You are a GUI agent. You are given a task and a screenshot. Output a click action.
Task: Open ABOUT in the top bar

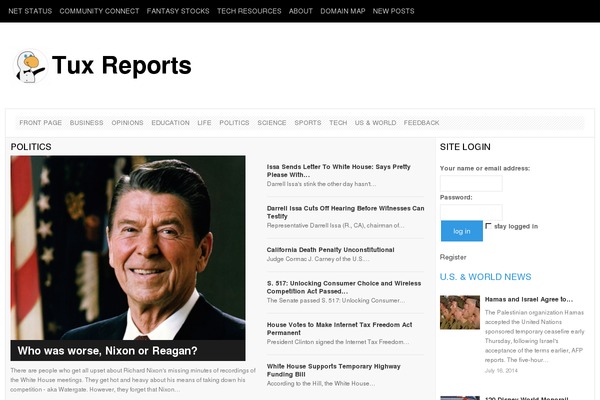point(301,11)
